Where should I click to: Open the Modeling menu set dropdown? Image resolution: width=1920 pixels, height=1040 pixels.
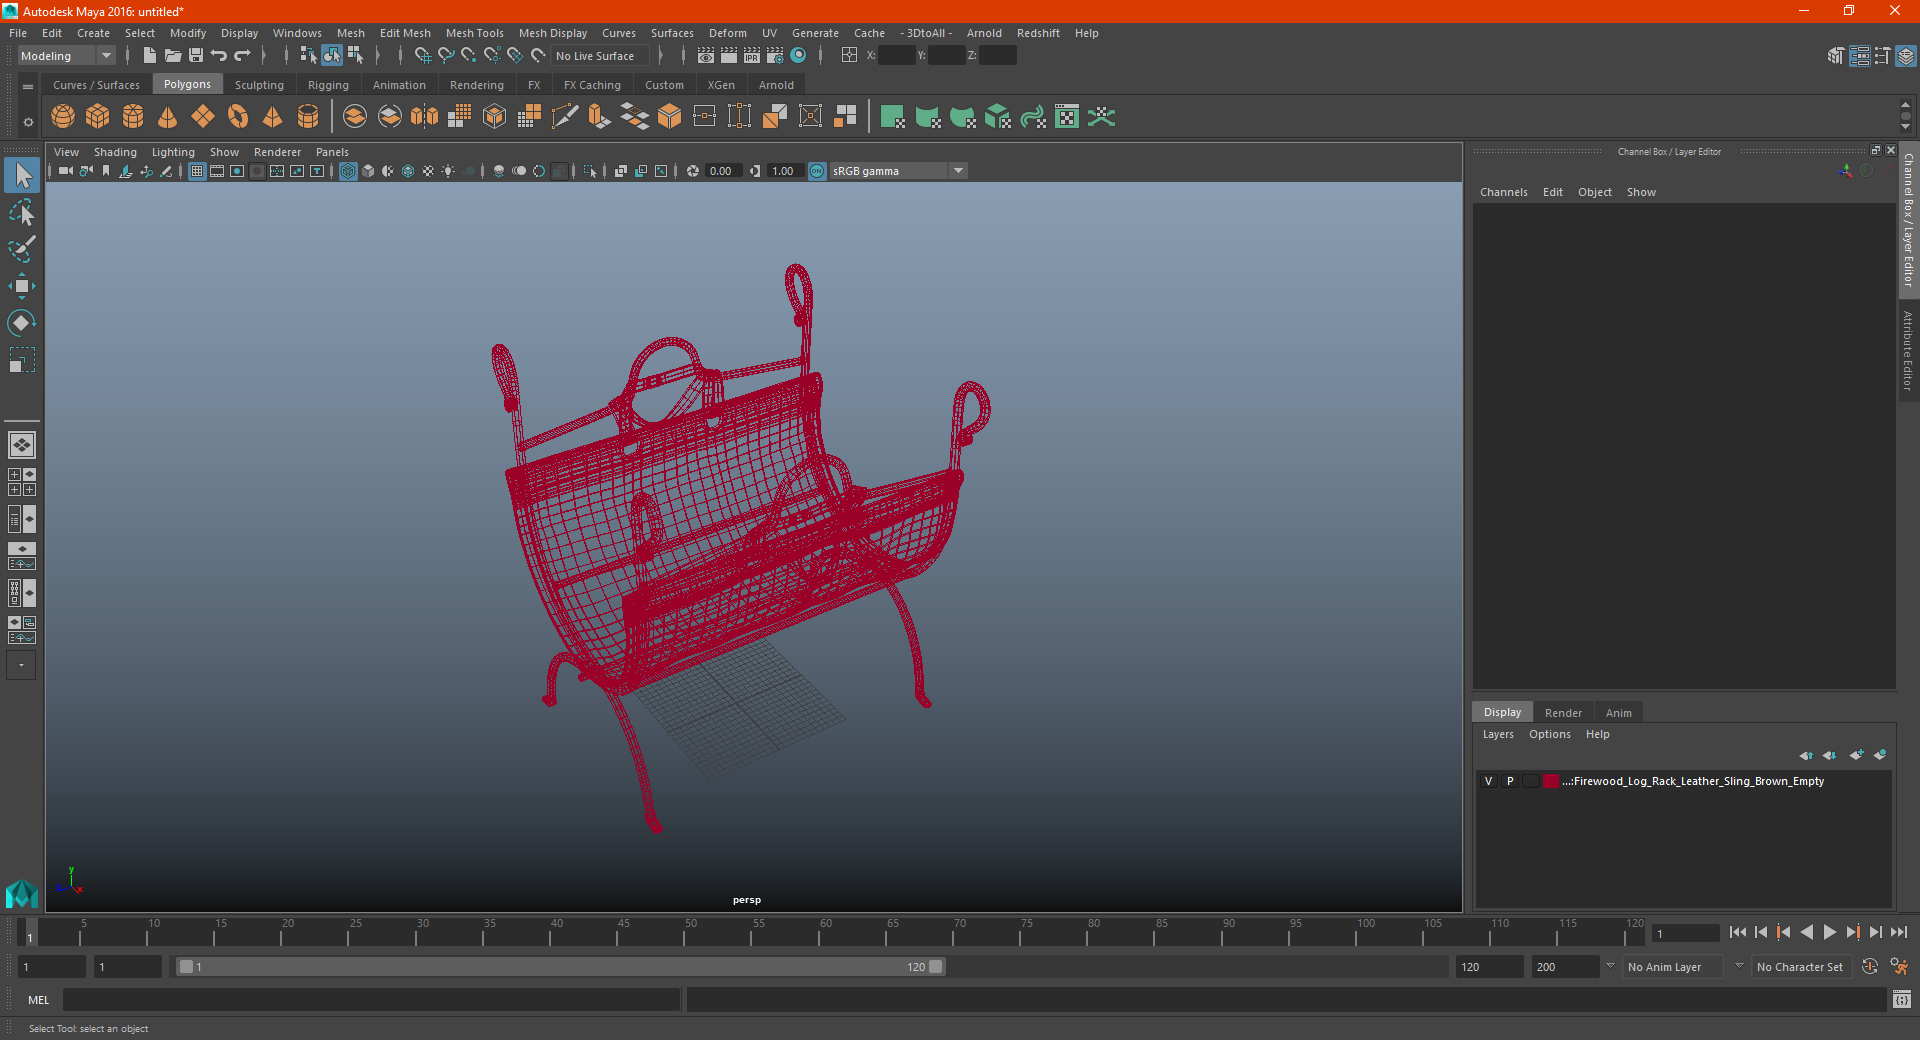(66, 56)
